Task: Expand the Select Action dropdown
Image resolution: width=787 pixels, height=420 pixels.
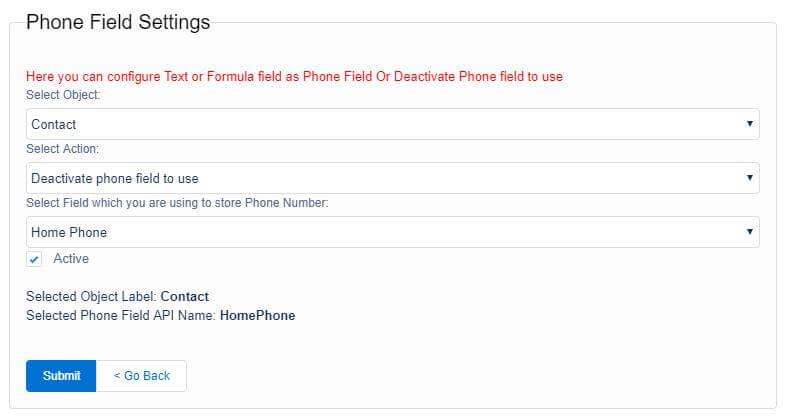Action: (x=392, y=178)
